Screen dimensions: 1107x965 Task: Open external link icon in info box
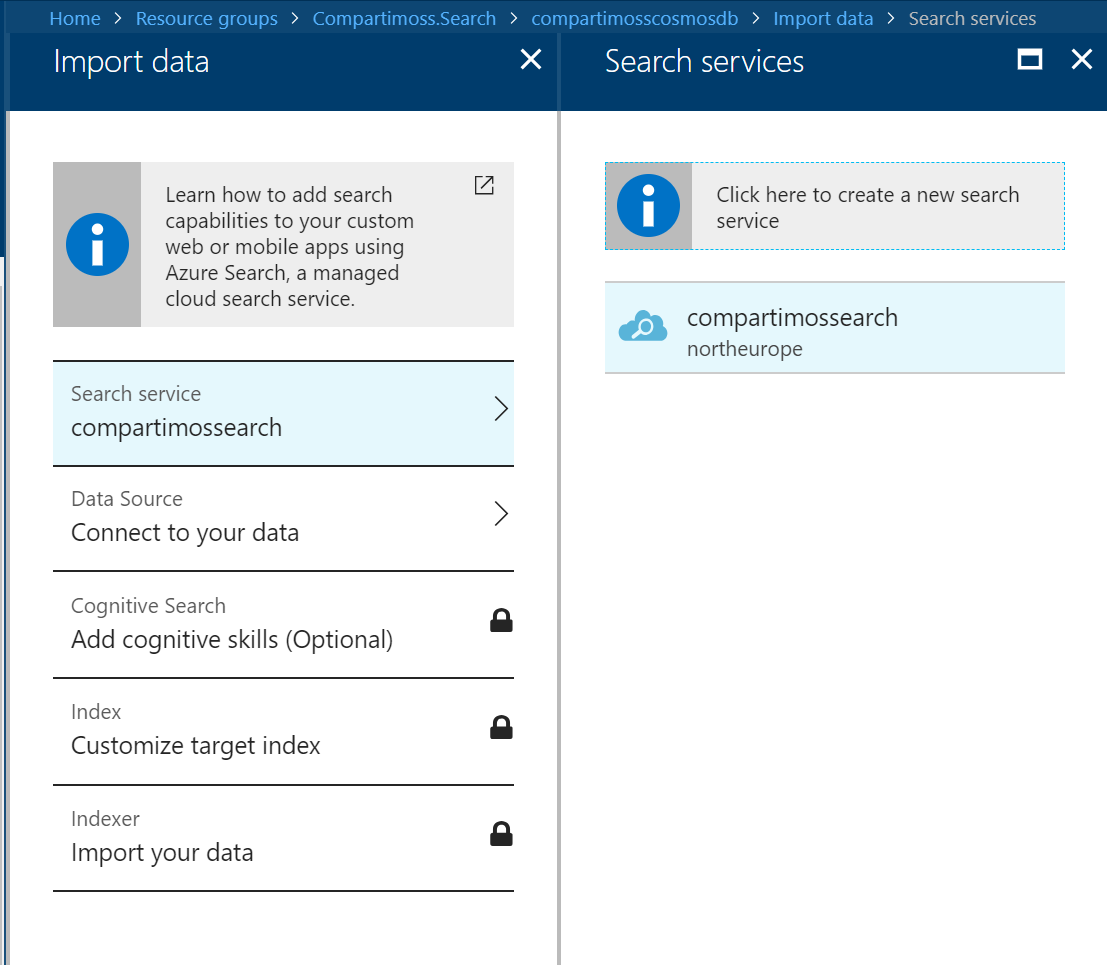484,185
